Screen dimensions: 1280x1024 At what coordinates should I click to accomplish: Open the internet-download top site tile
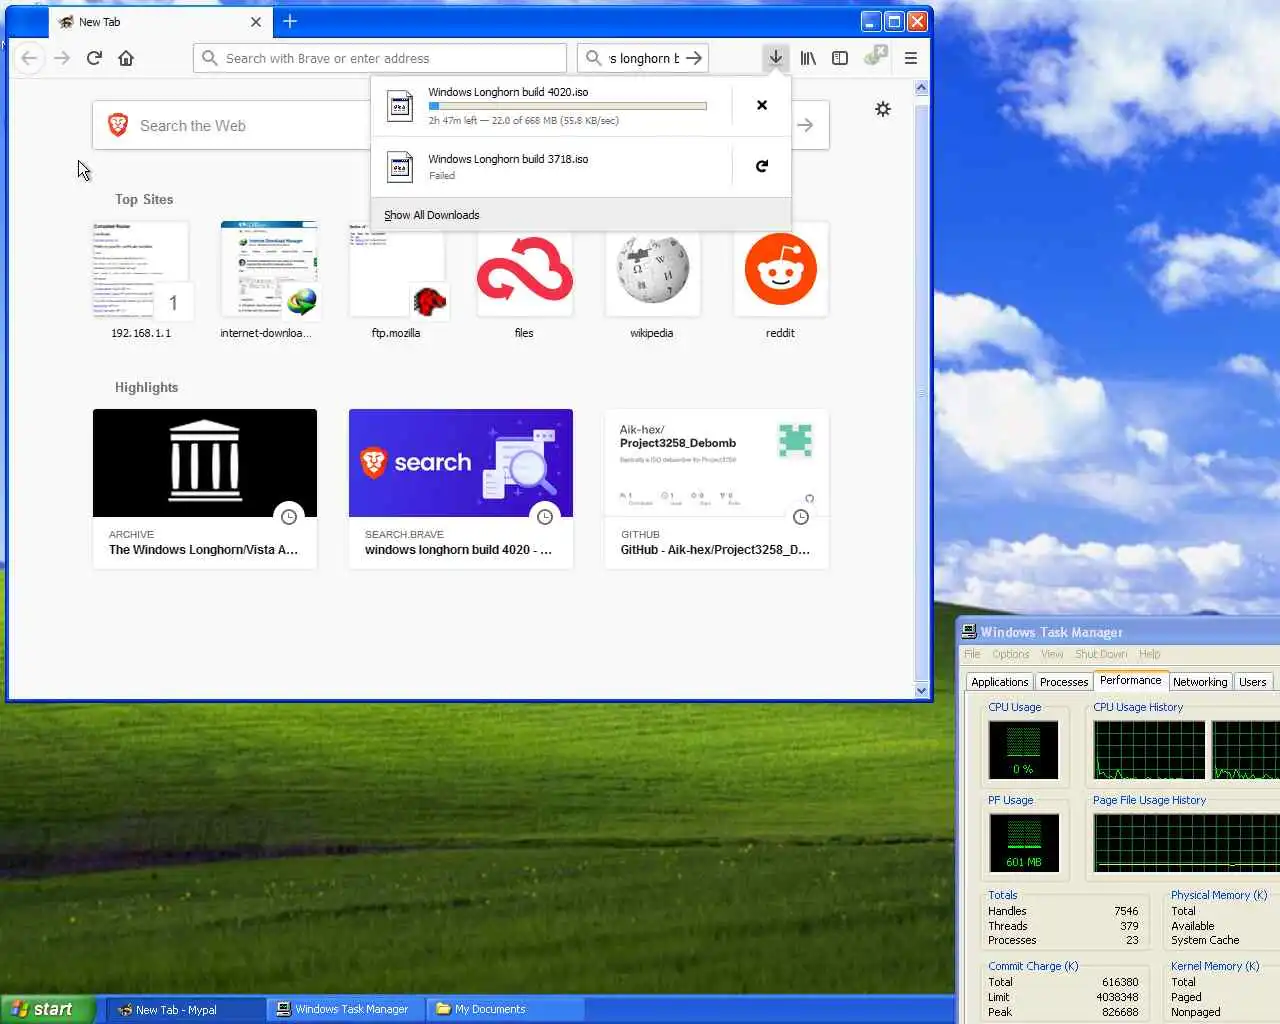[268, 282]
